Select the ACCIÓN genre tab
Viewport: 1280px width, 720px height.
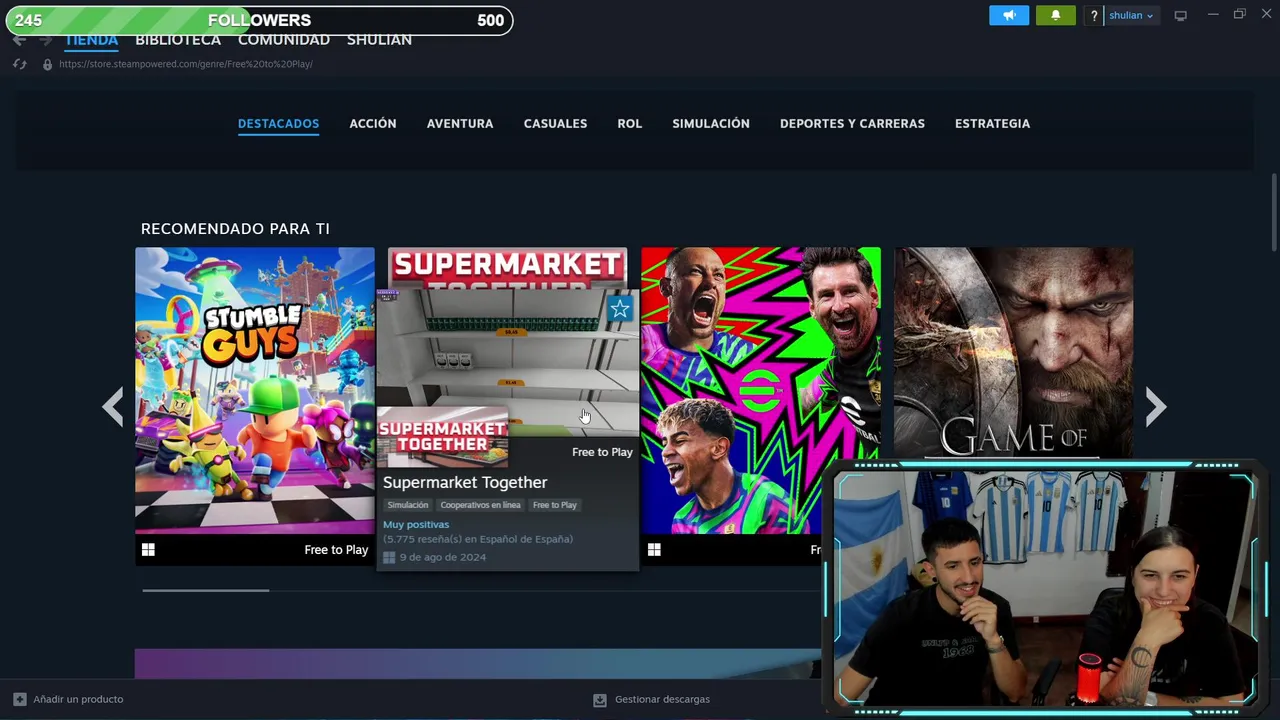(x=373, y=123)
